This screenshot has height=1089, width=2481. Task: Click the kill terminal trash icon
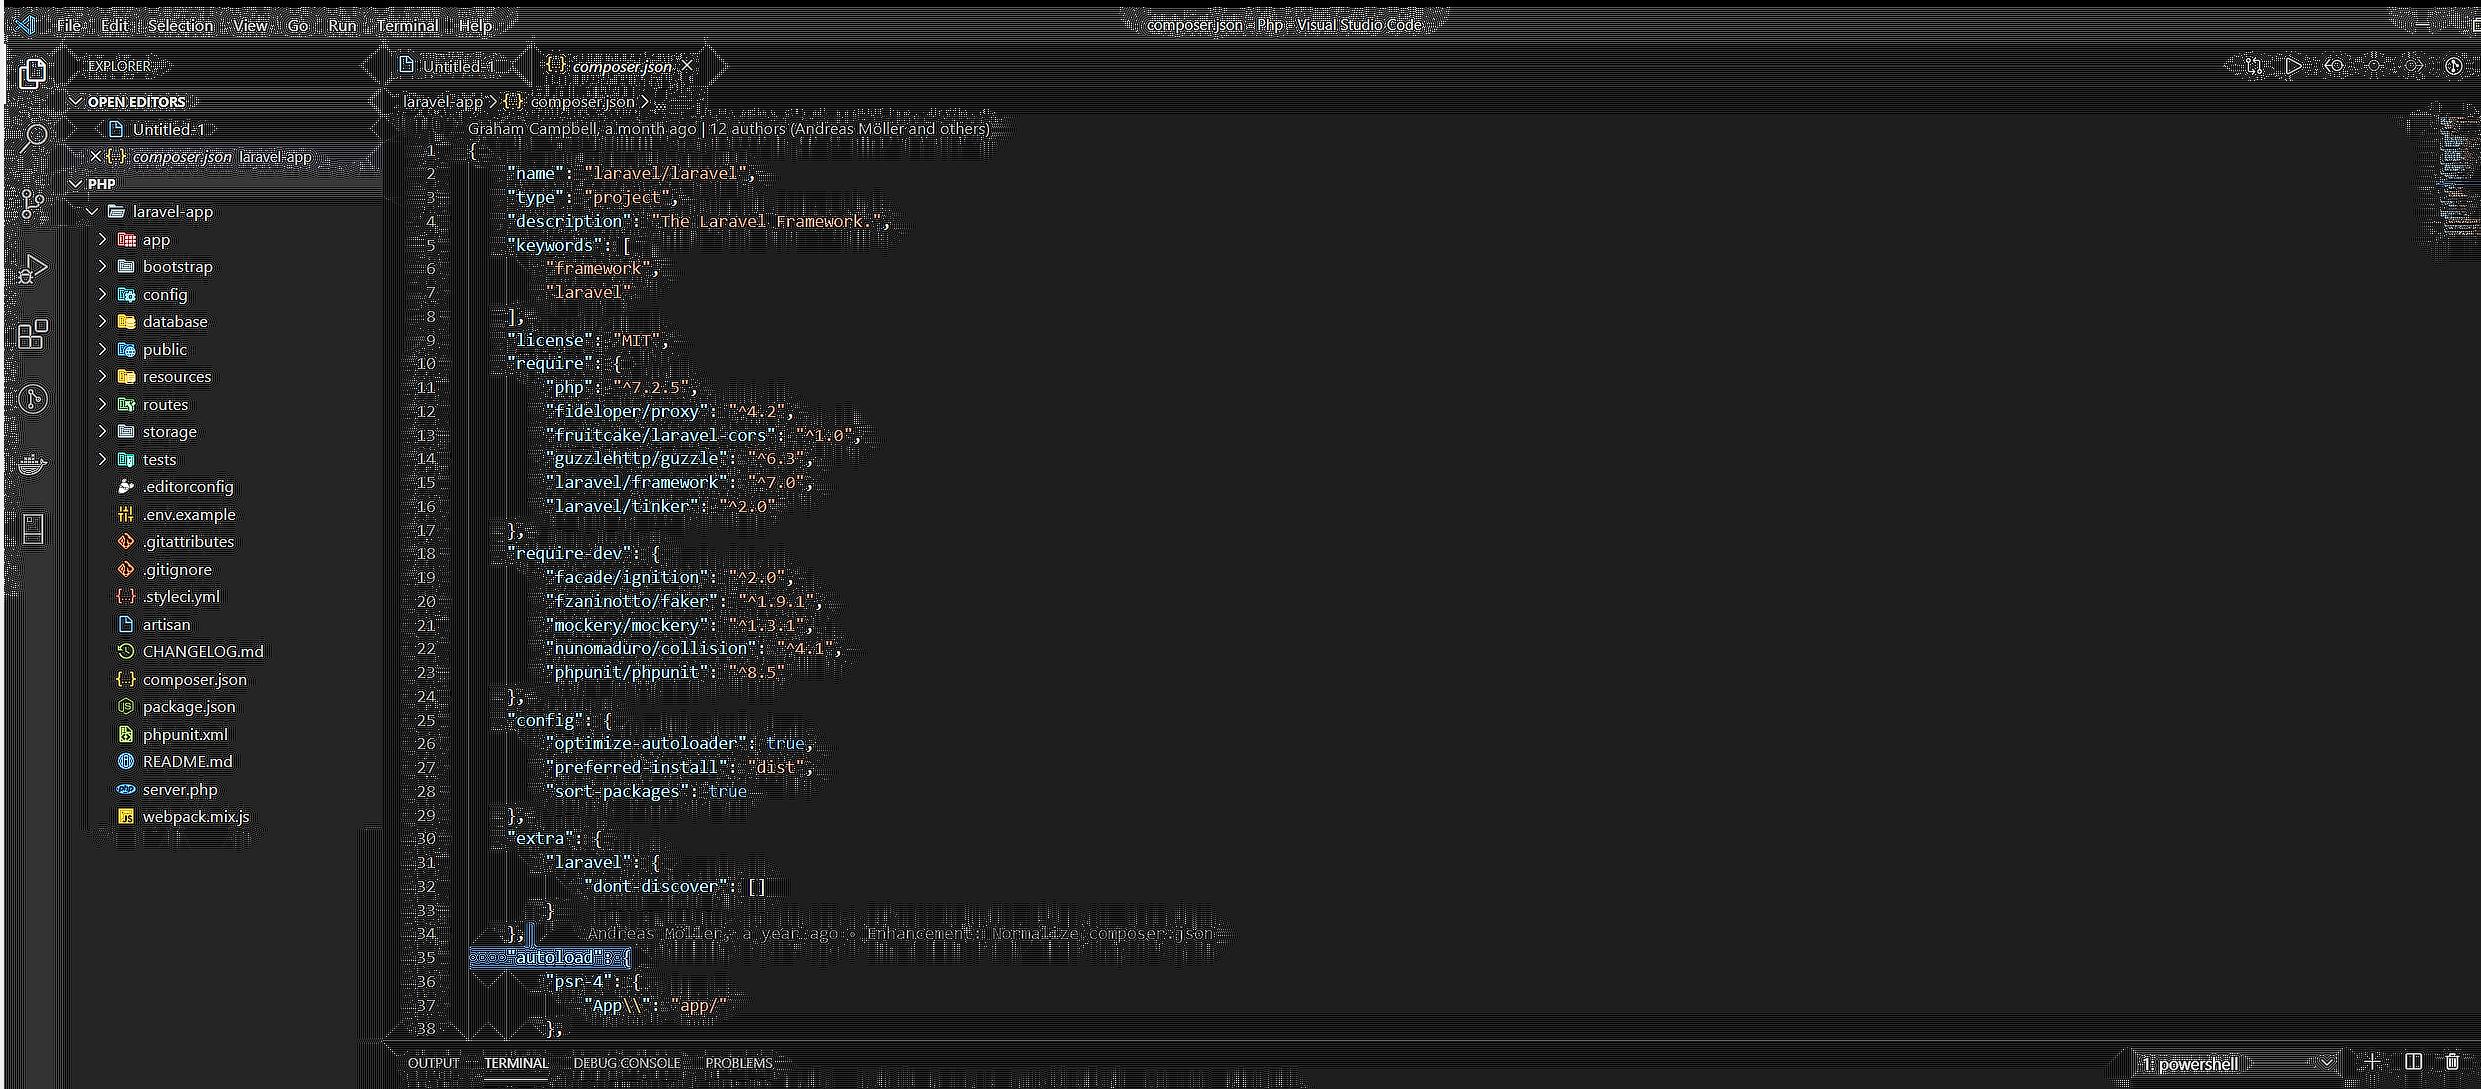tap(2452, 1062)
